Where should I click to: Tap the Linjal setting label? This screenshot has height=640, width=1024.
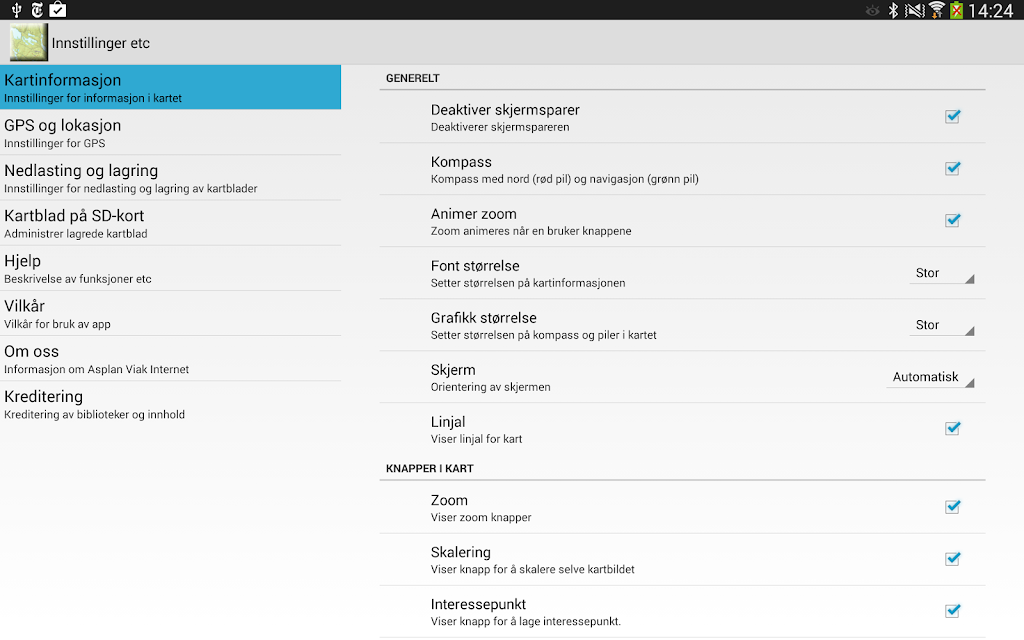pyautogui.click(x=448, y=422)
